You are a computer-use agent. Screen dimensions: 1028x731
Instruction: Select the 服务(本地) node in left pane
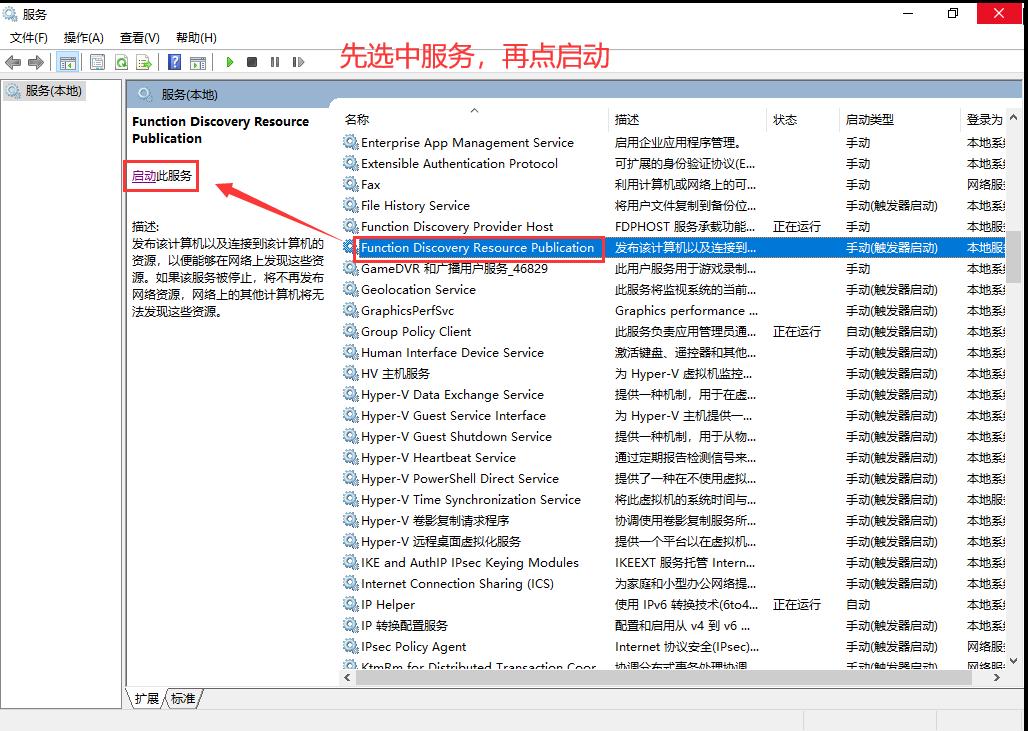tap(55, 89)
